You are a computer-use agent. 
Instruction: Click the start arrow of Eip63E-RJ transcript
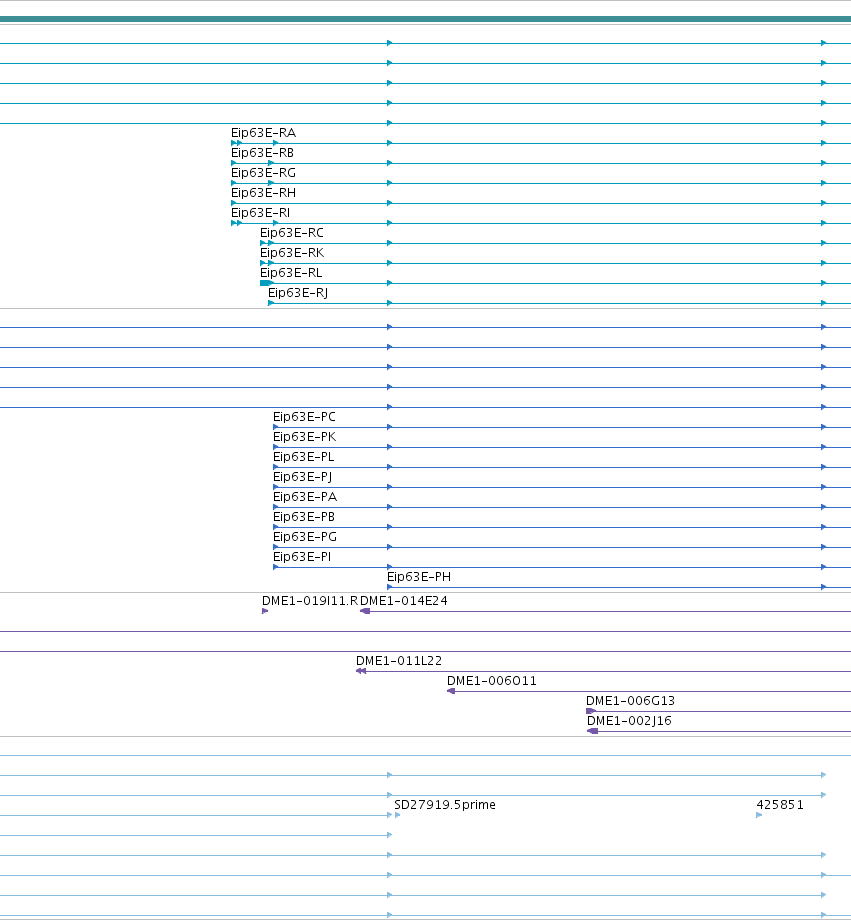click(271, 303)
